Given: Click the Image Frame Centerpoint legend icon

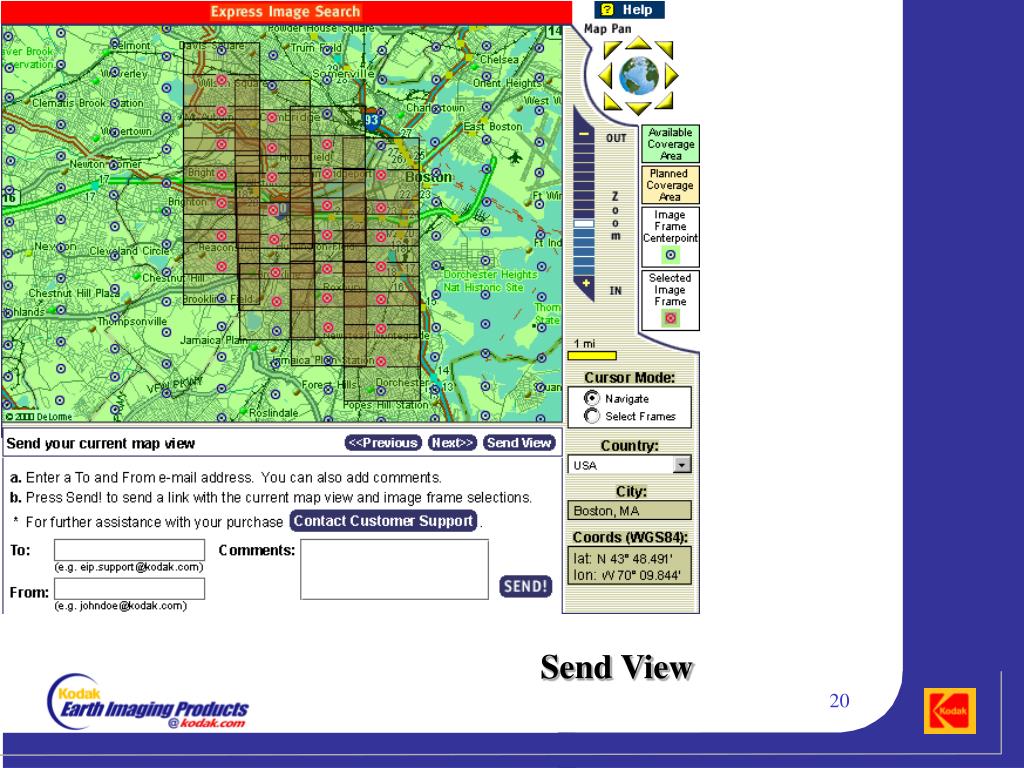Looking at the screenshot, I should point(670,255).
